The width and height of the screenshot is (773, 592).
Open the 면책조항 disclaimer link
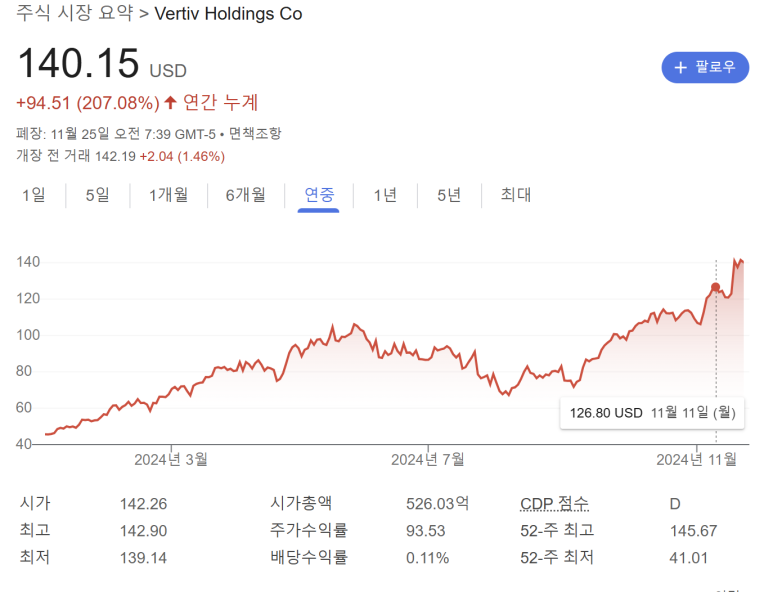point(255,134)
